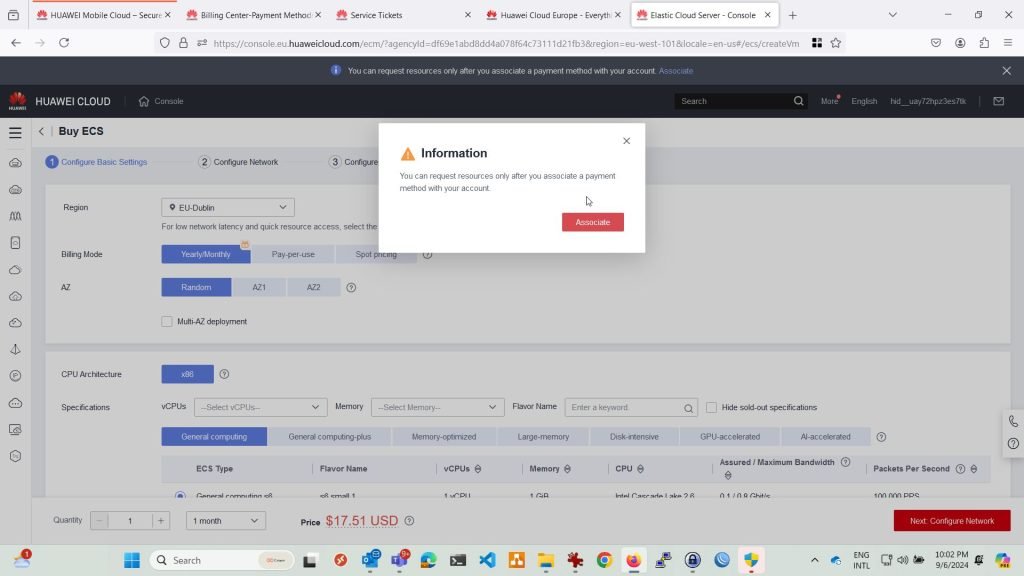Click the help icon beside the x86 architecture
Viewport: 1024px width, 576px height.
point(224,374)
